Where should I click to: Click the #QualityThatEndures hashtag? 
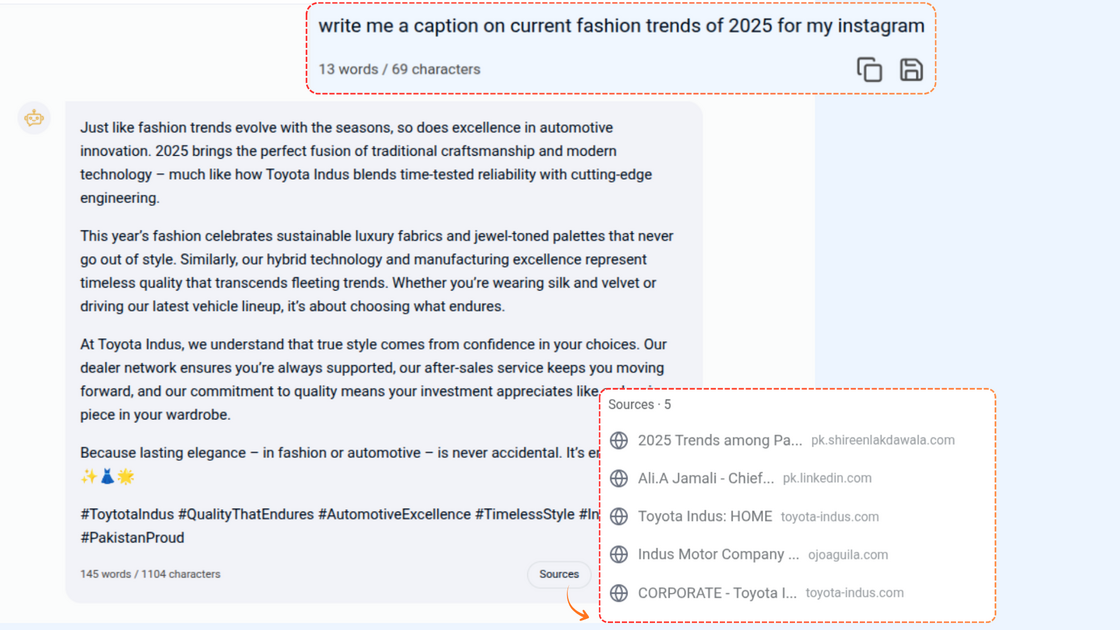click(x=246, y=514)
